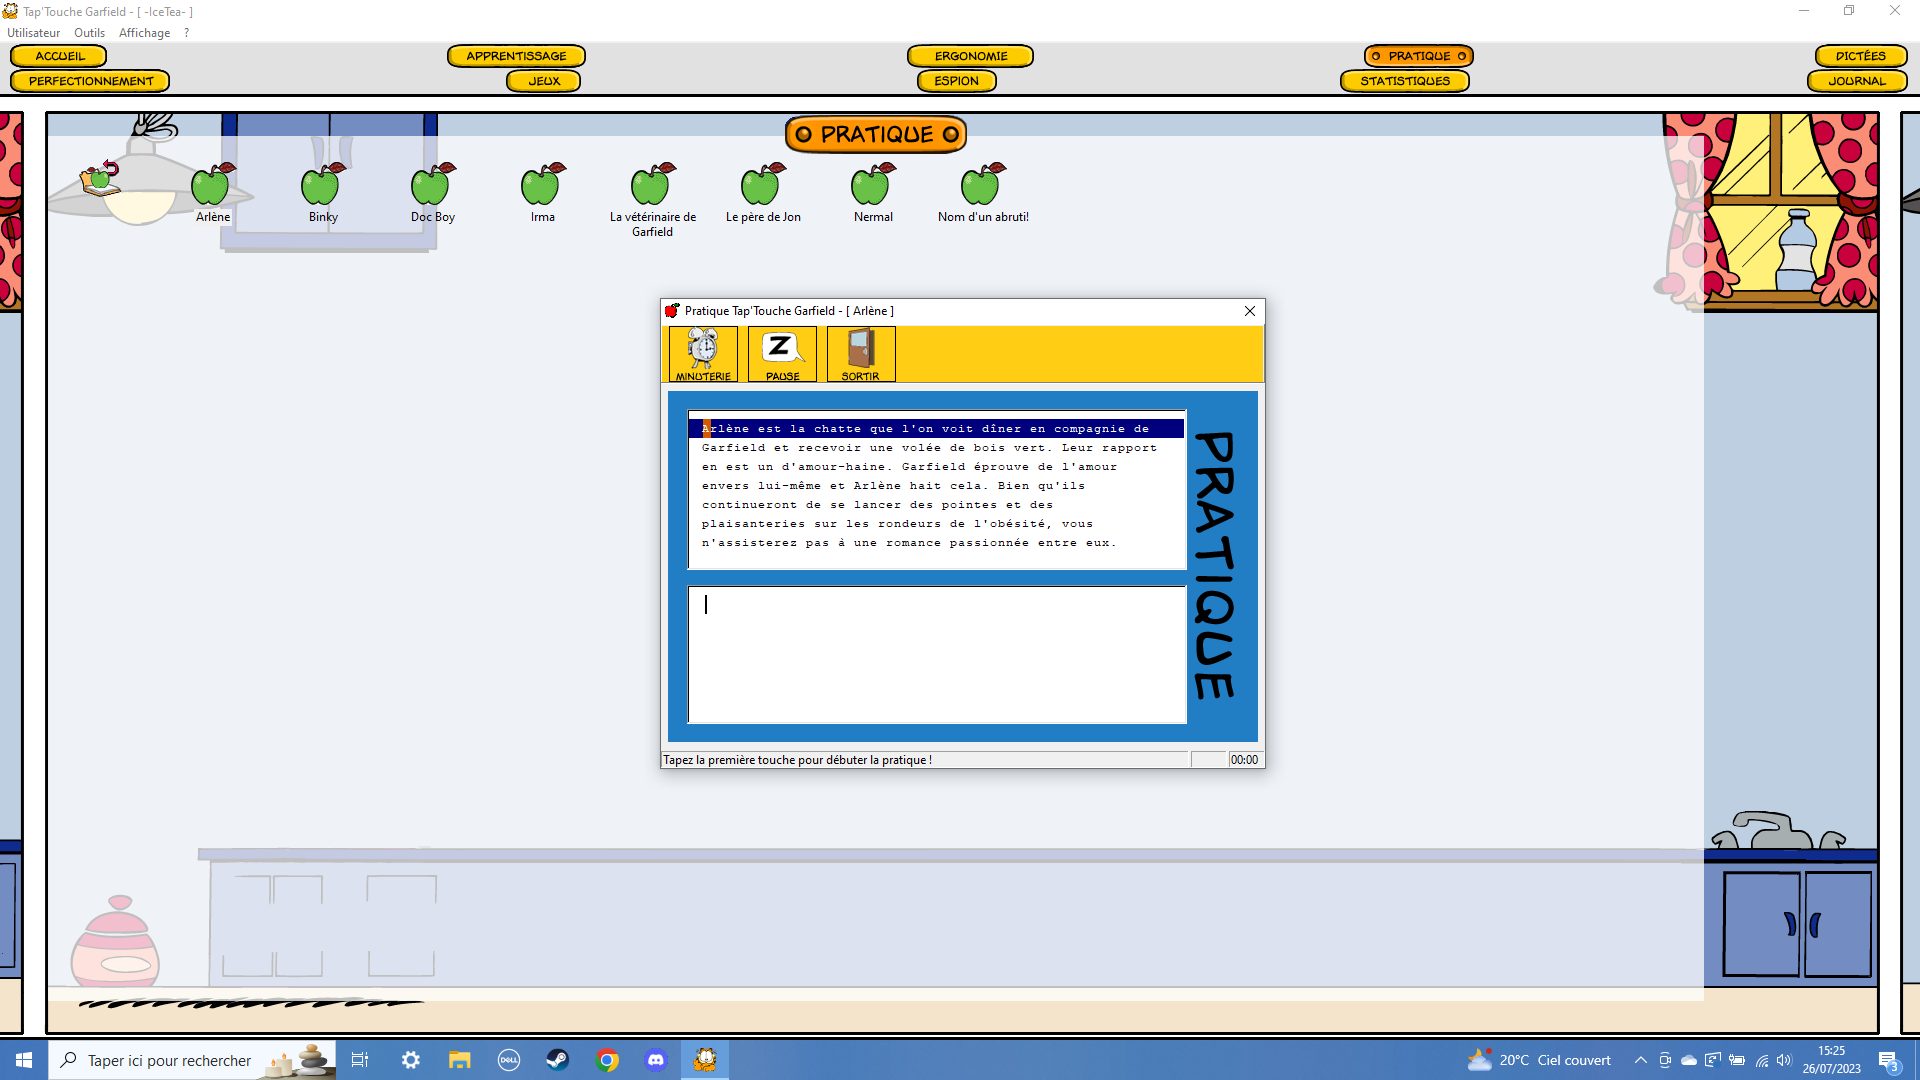Open the Minuterie alarm clock tool
This screenshot has width=1920, height=1080.
(703, 354)
